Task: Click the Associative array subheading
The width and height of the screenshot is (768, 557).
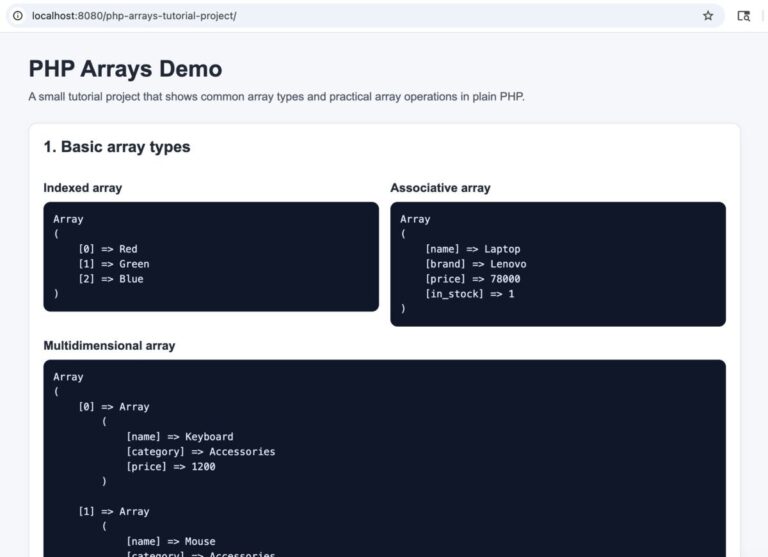Action: click(x=440, y=188)
